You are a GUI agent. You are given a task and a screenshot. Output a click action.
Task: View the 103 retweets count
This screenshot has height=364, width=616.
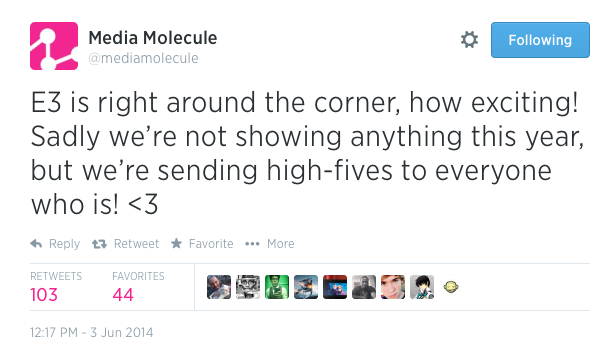tap(44, 295)
